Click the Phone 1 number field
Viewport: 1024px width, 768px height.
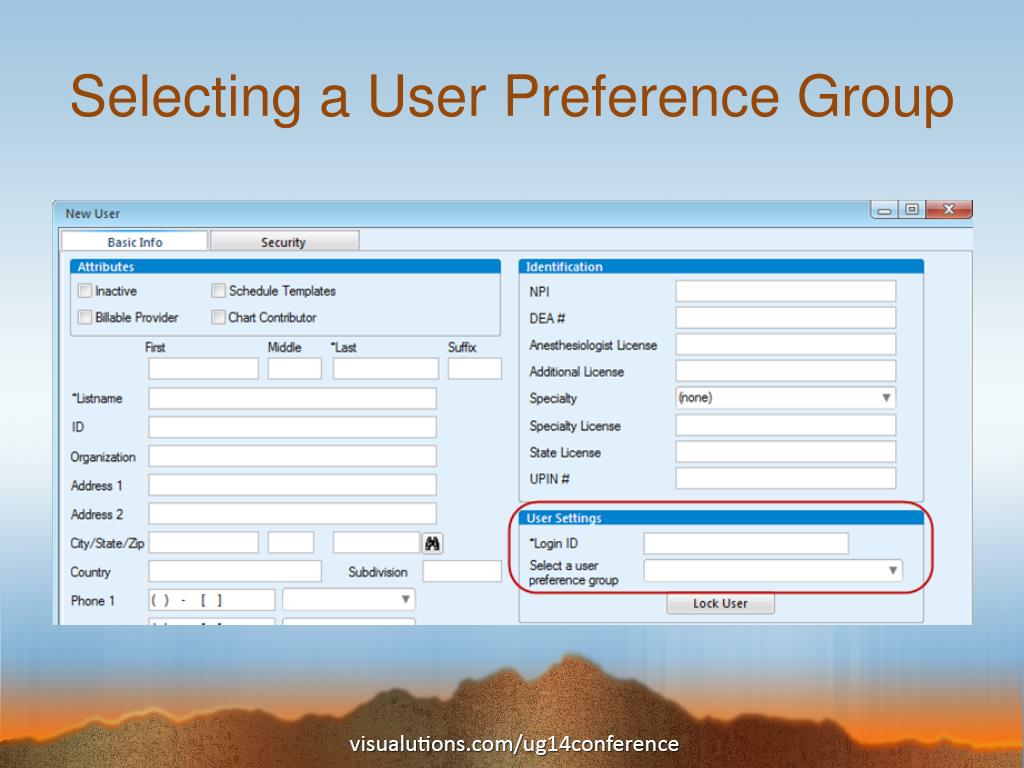click(x=212, y=600)
